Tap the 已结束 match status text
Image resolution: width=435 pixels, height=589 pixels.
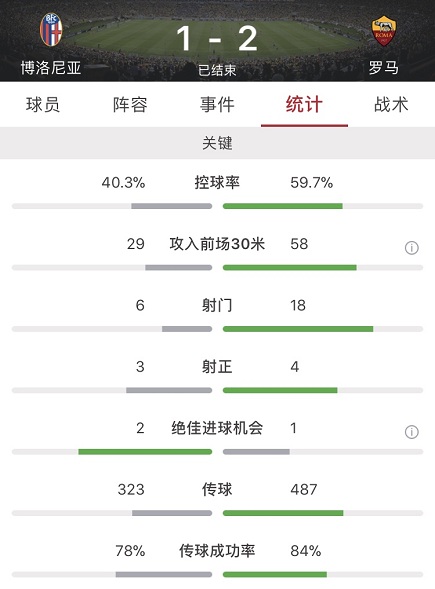[217, 70]
